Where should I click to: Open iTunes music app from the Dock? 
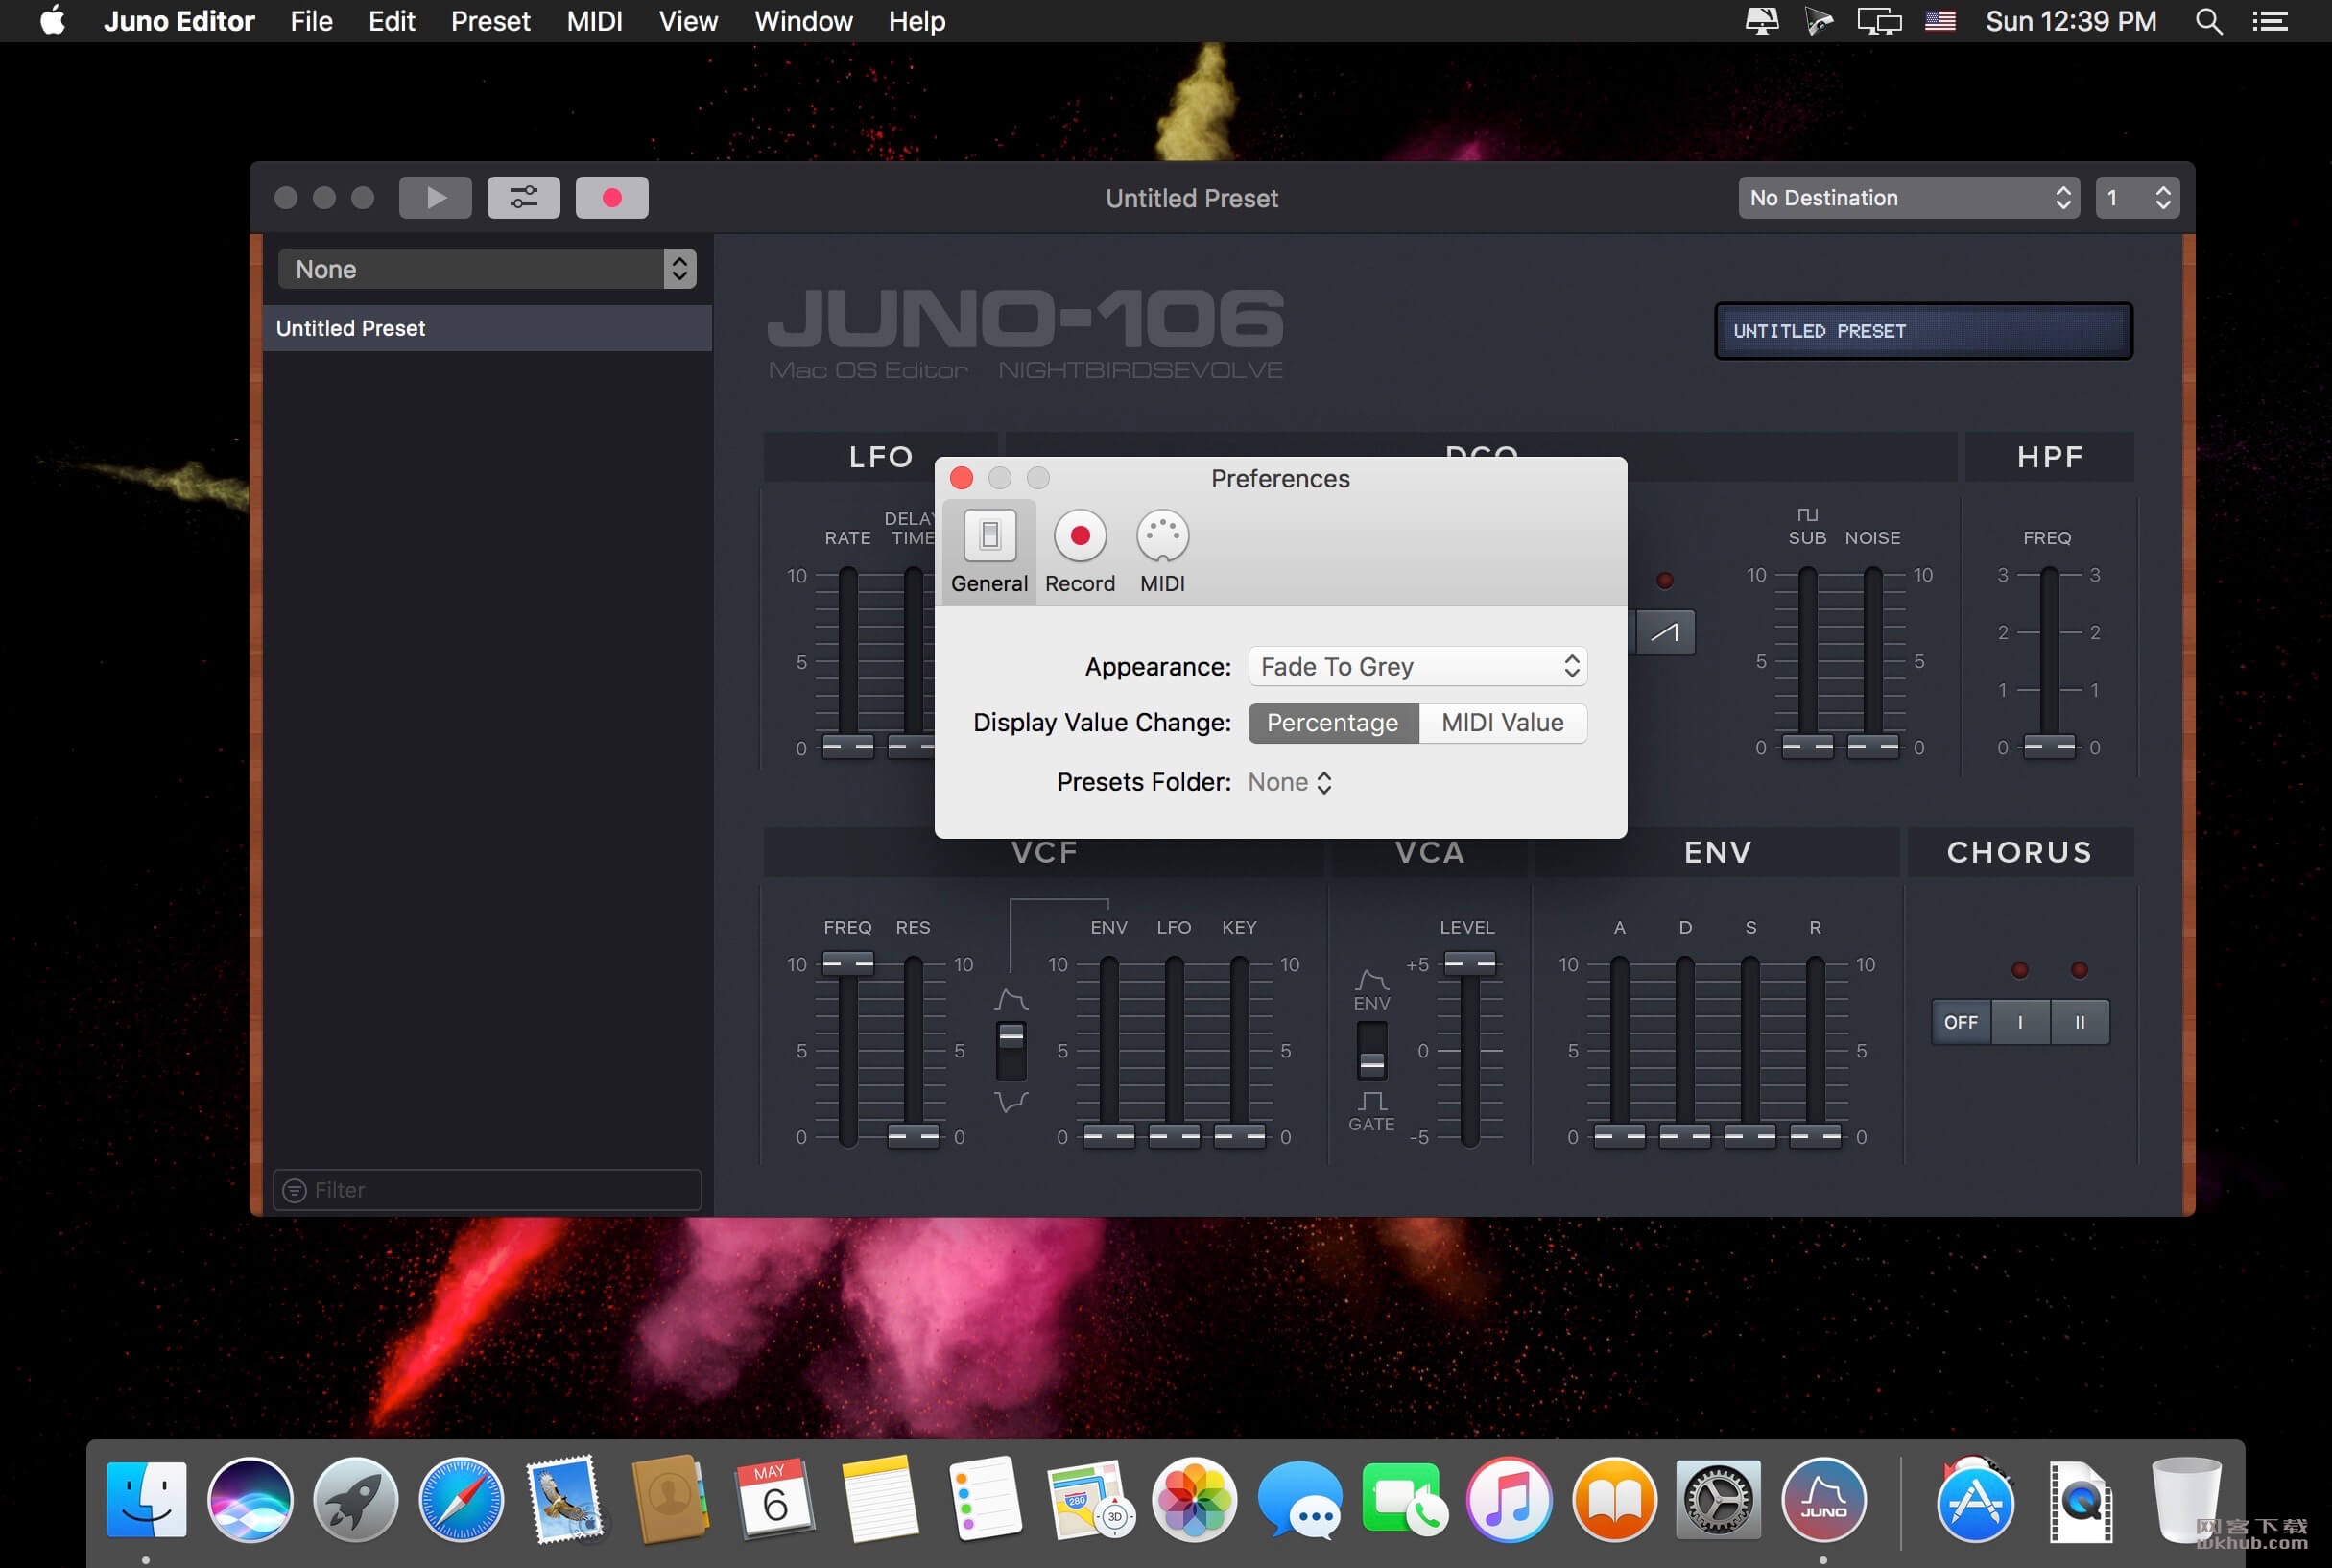1509,1499
